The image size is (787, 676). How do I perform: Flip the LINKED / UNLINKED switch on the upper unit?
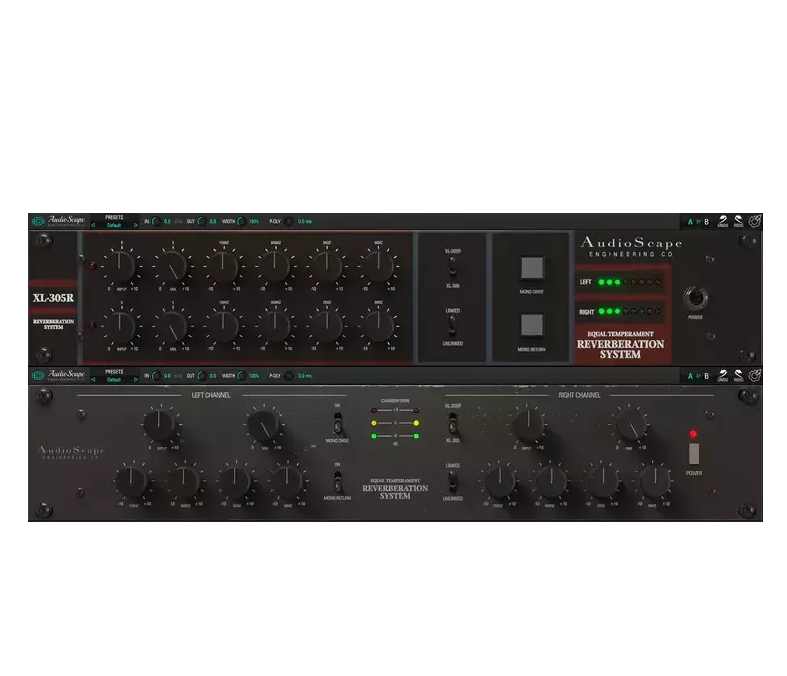452,326
